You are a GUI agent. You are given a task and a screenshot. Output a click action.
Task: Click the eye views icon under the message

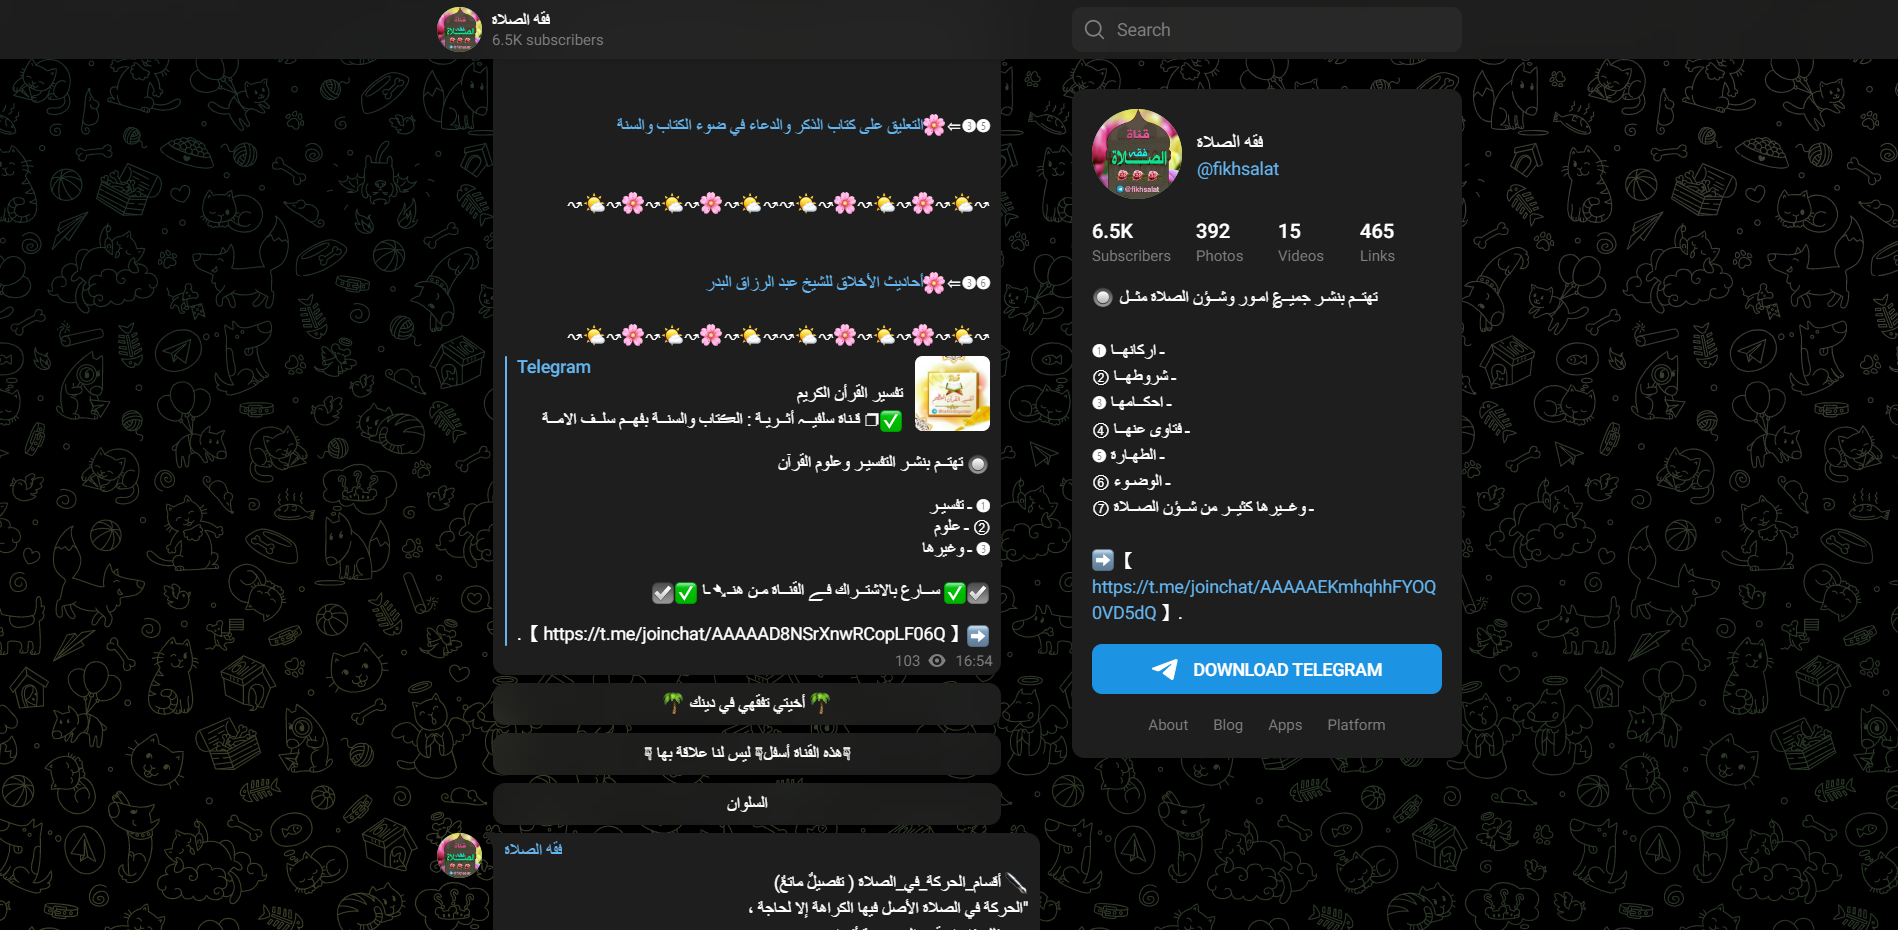(x=937, y=661)
